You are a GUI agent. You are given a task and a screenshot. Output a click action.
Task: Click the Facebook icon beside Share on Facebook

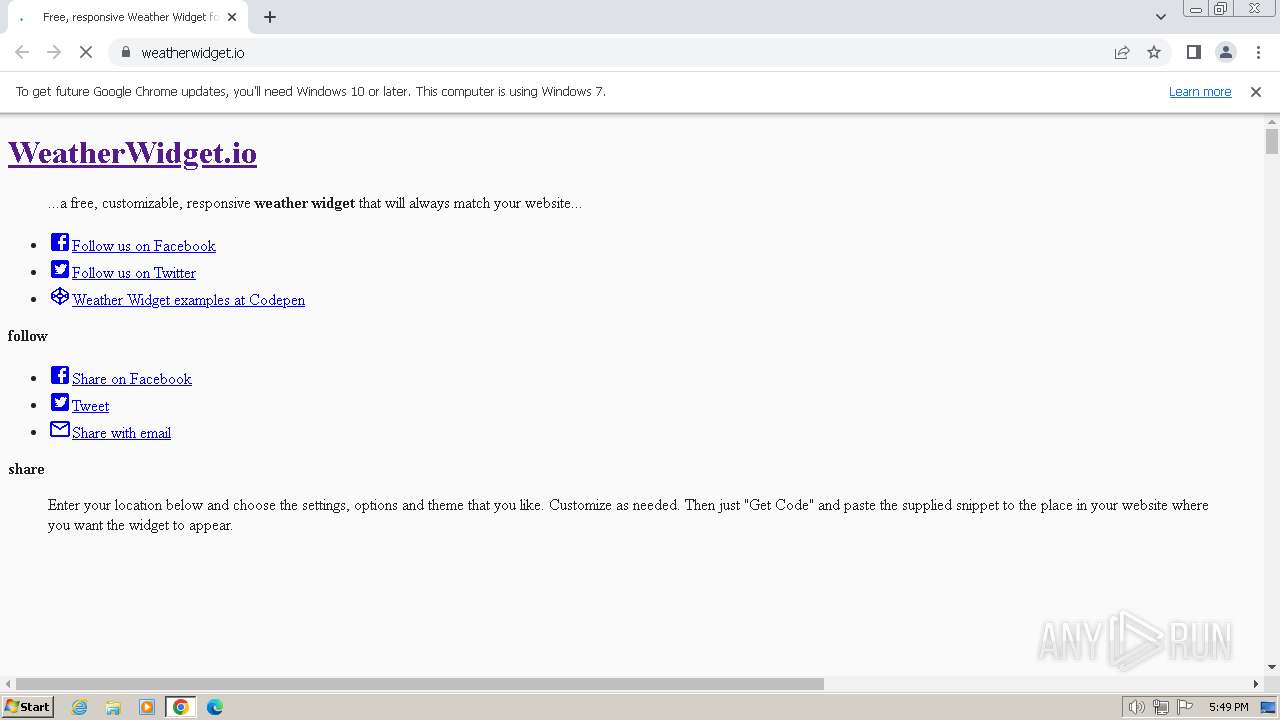pyautogui.click(x=60, y=376)
